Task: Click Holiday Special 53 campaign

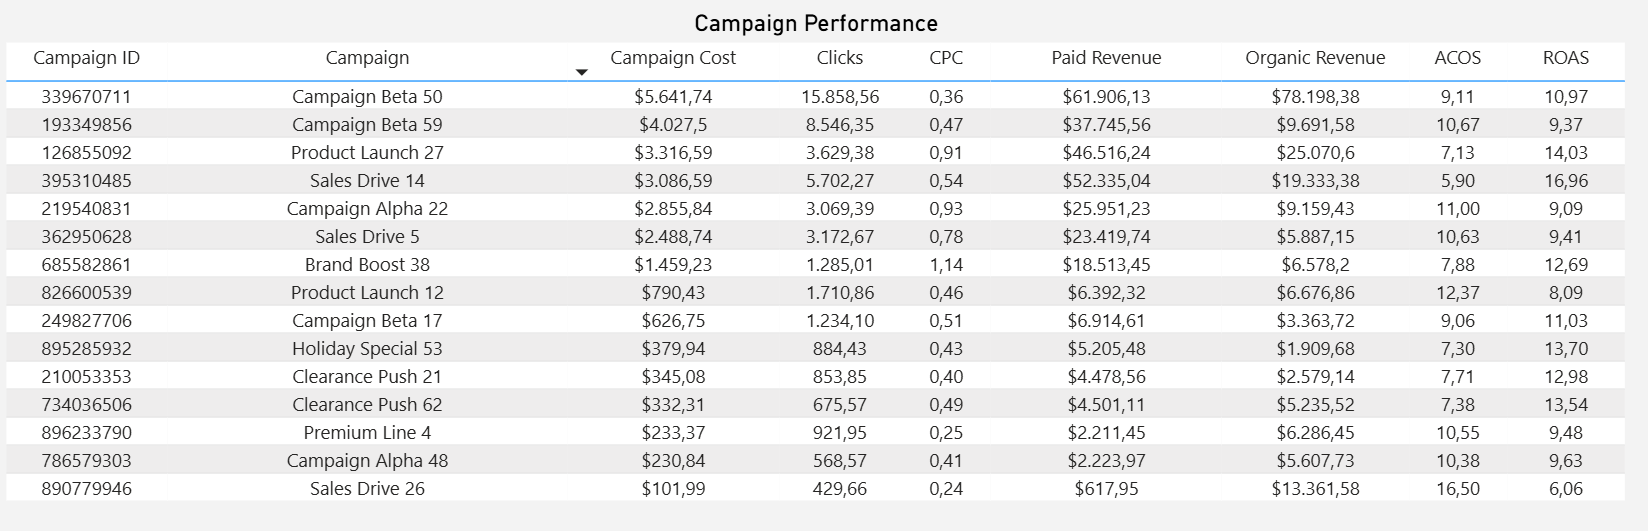Action: pyautogui.click(x=367, y=349)
